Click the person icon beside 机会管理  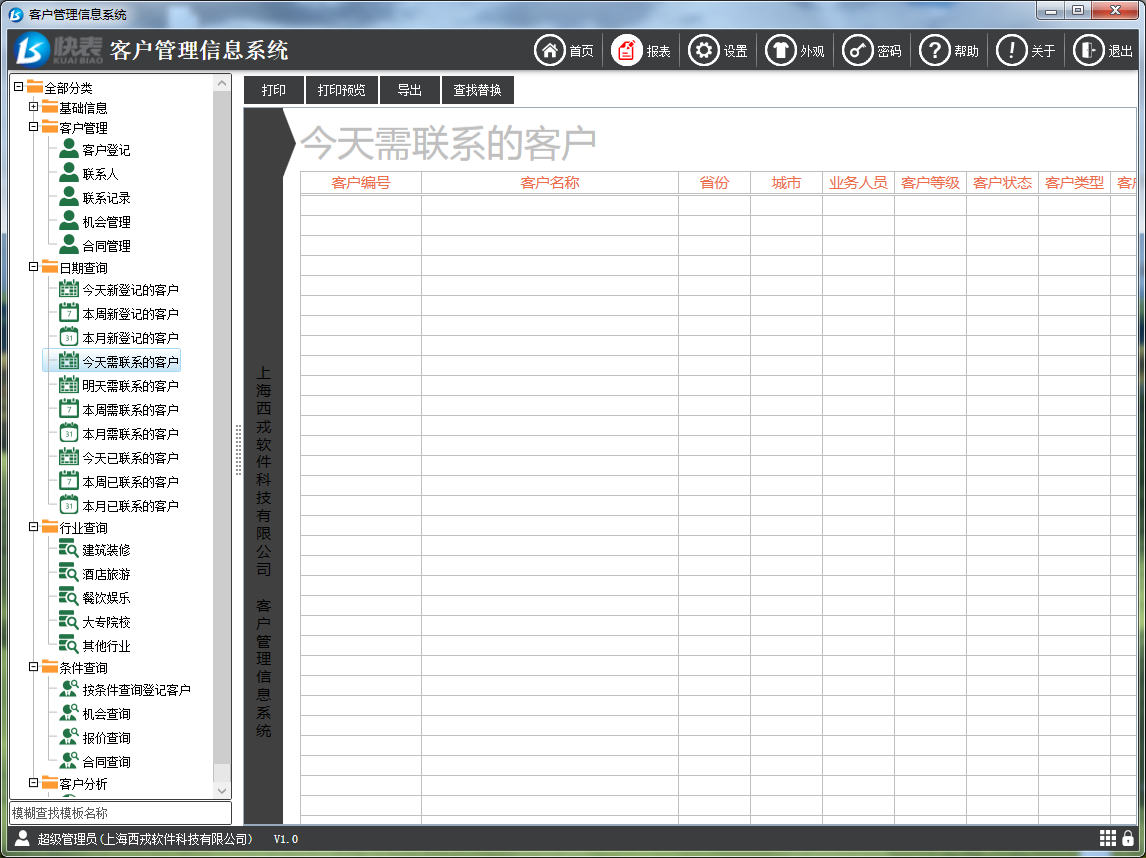(69, 221)
